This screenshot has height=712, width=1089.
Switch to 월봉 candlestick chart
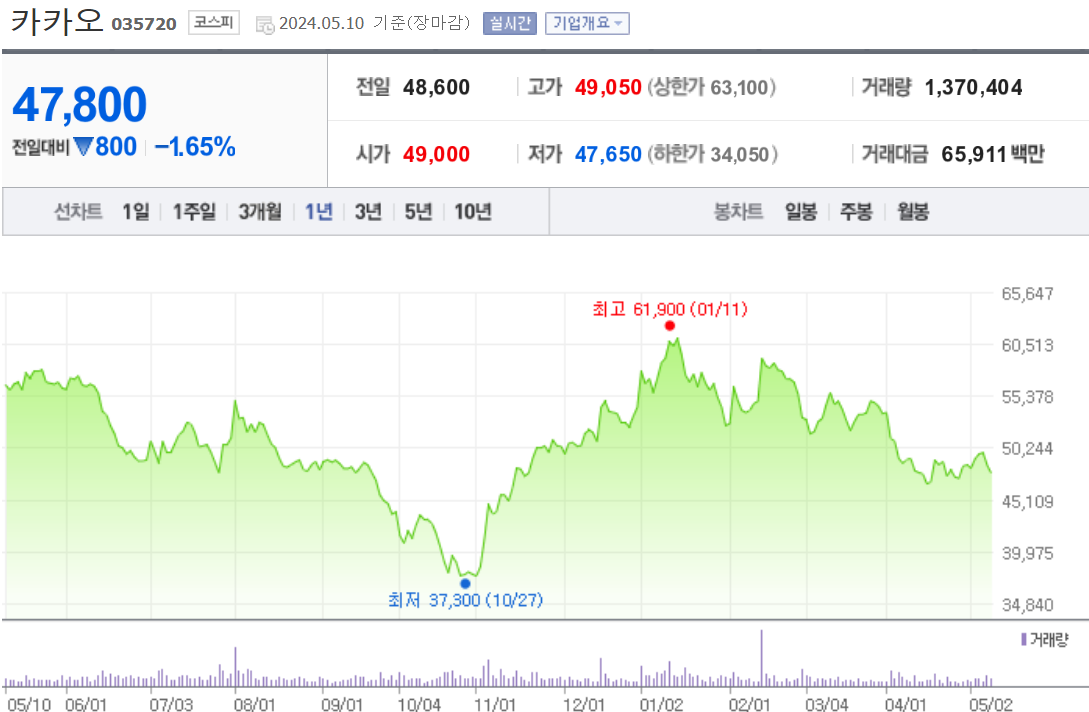click(913, 211)
